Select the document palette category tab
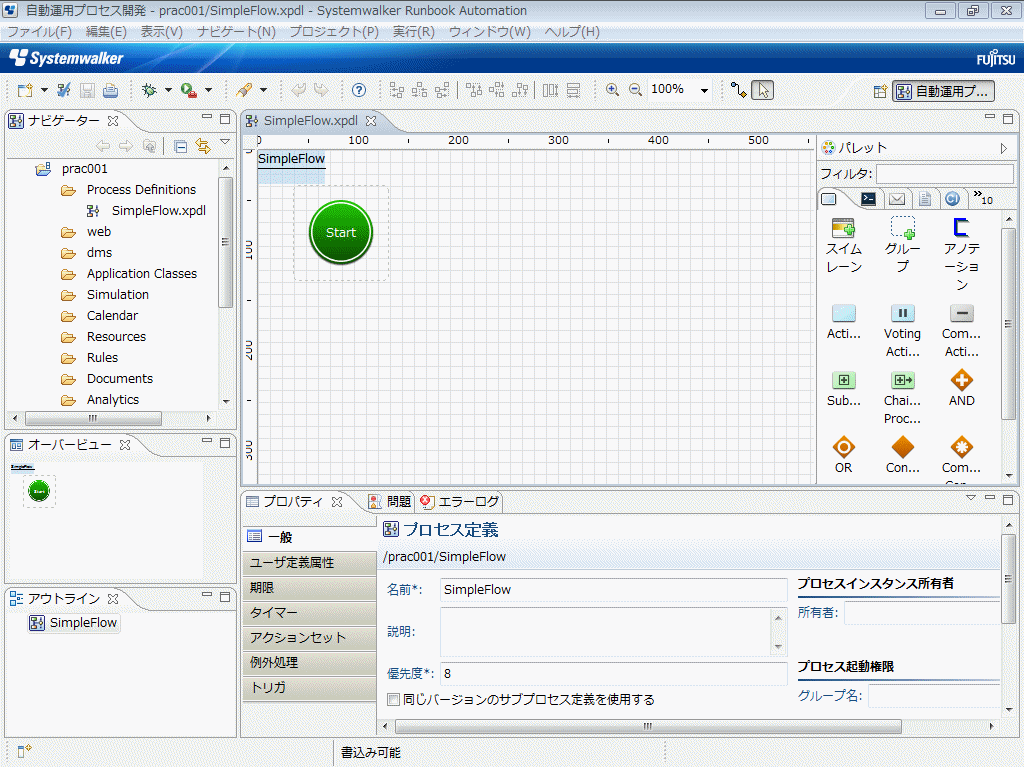The height and width of the screenshot is (767, 1024). [925, 199]
